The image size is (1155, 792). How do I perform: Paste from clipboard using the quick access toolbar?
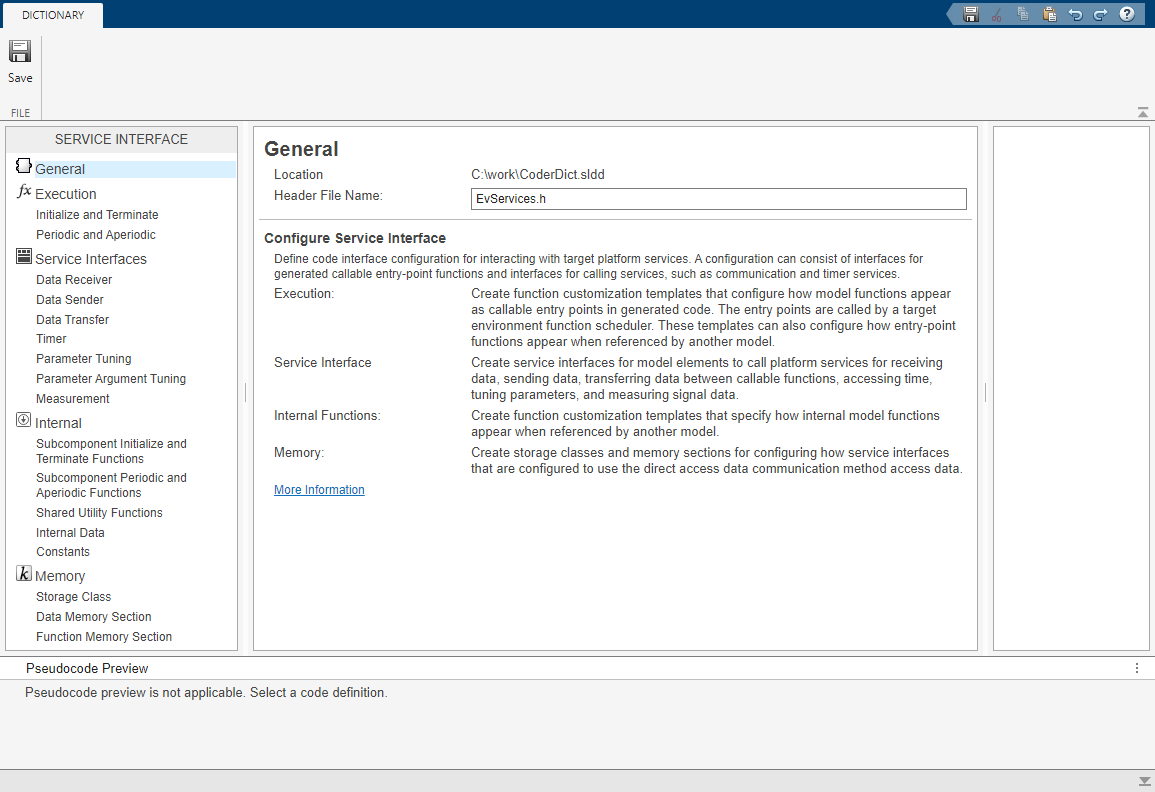tap(1049, 14)
